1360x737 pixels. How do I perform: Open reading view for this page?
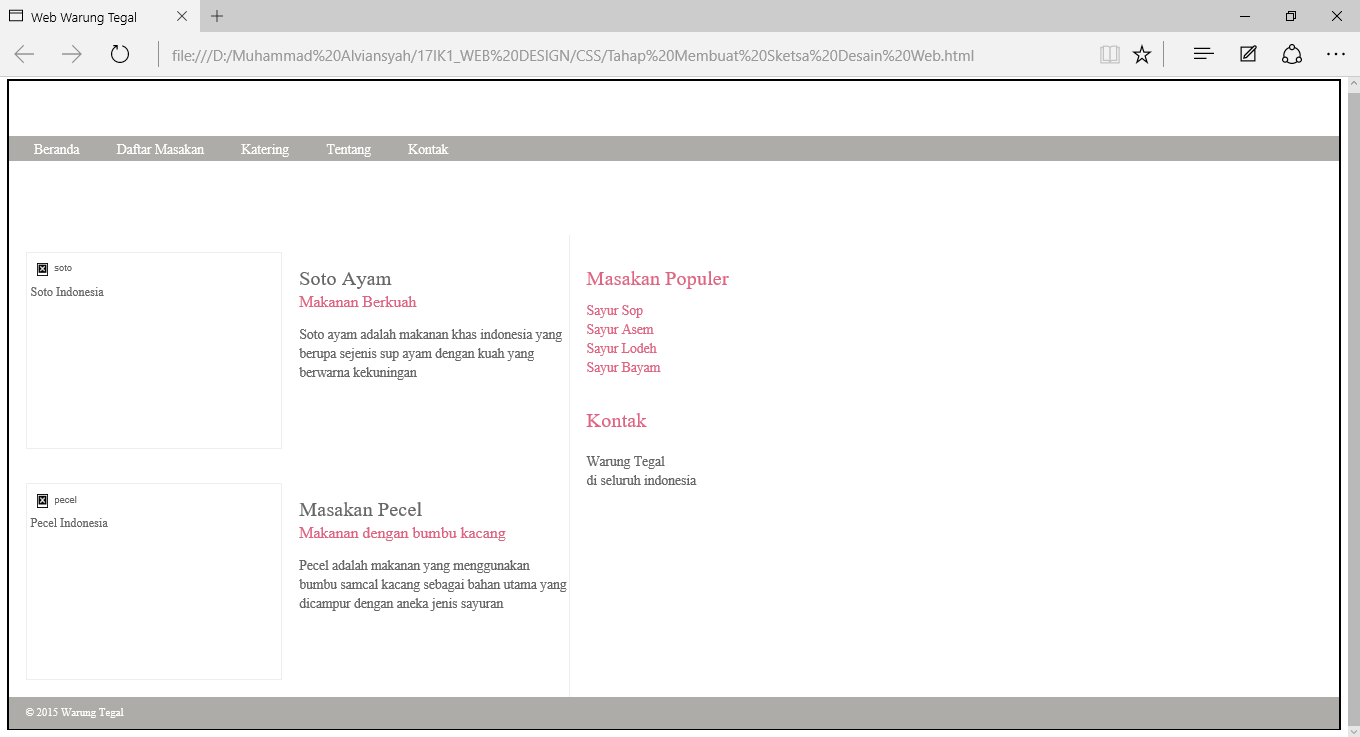tap(1110, 54)
